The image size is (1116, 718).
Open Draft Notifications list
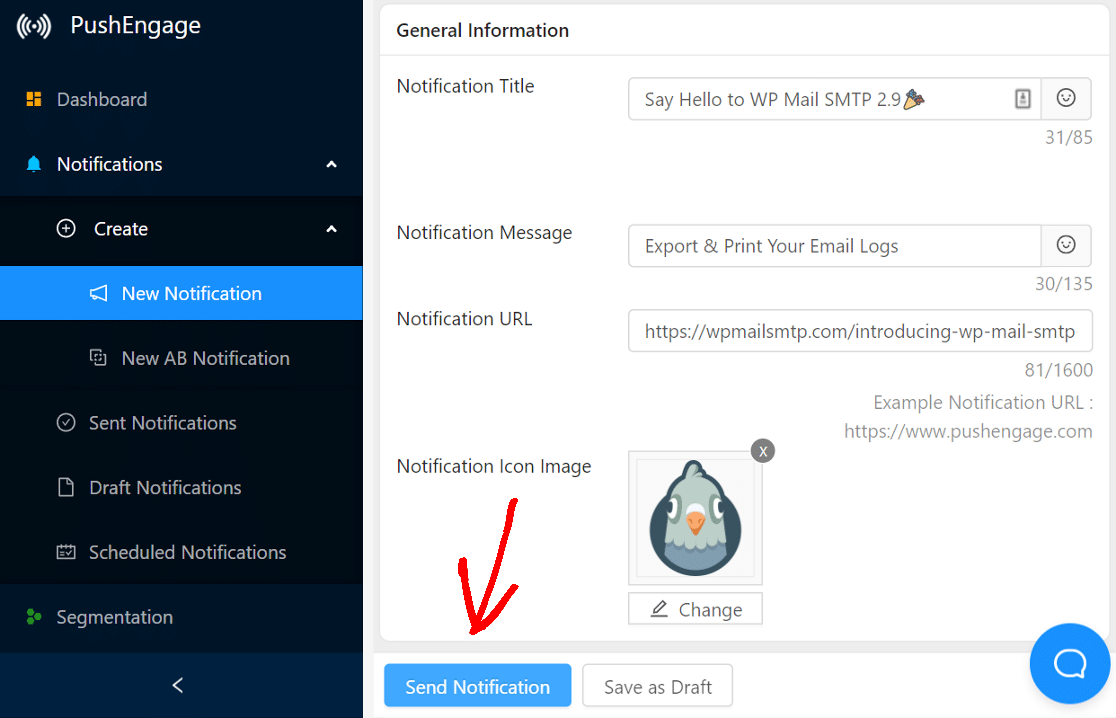point(165,488)
